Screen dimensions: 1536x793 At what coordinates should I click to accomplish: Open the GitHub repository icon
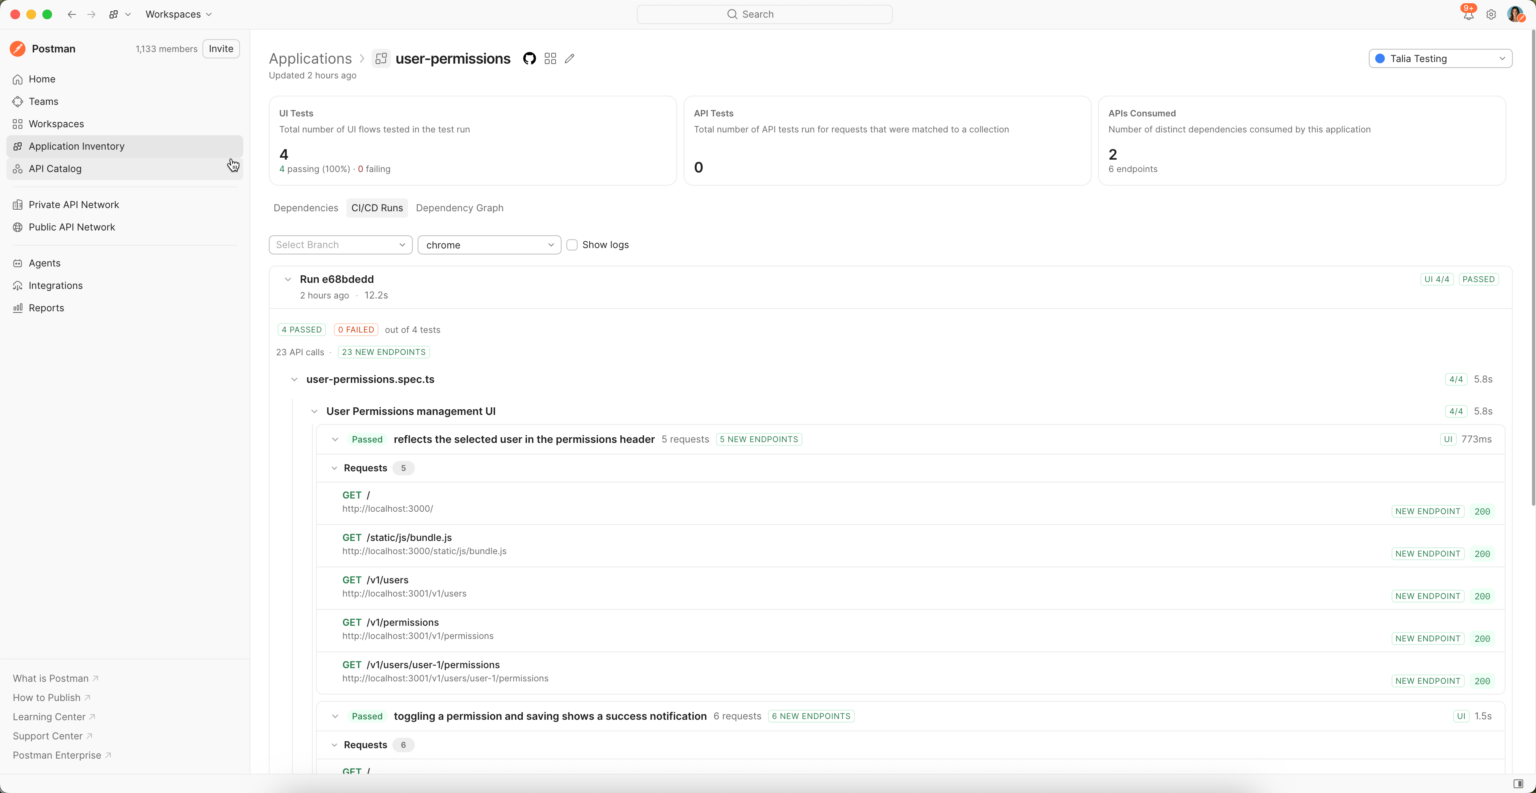pos(530,59)
